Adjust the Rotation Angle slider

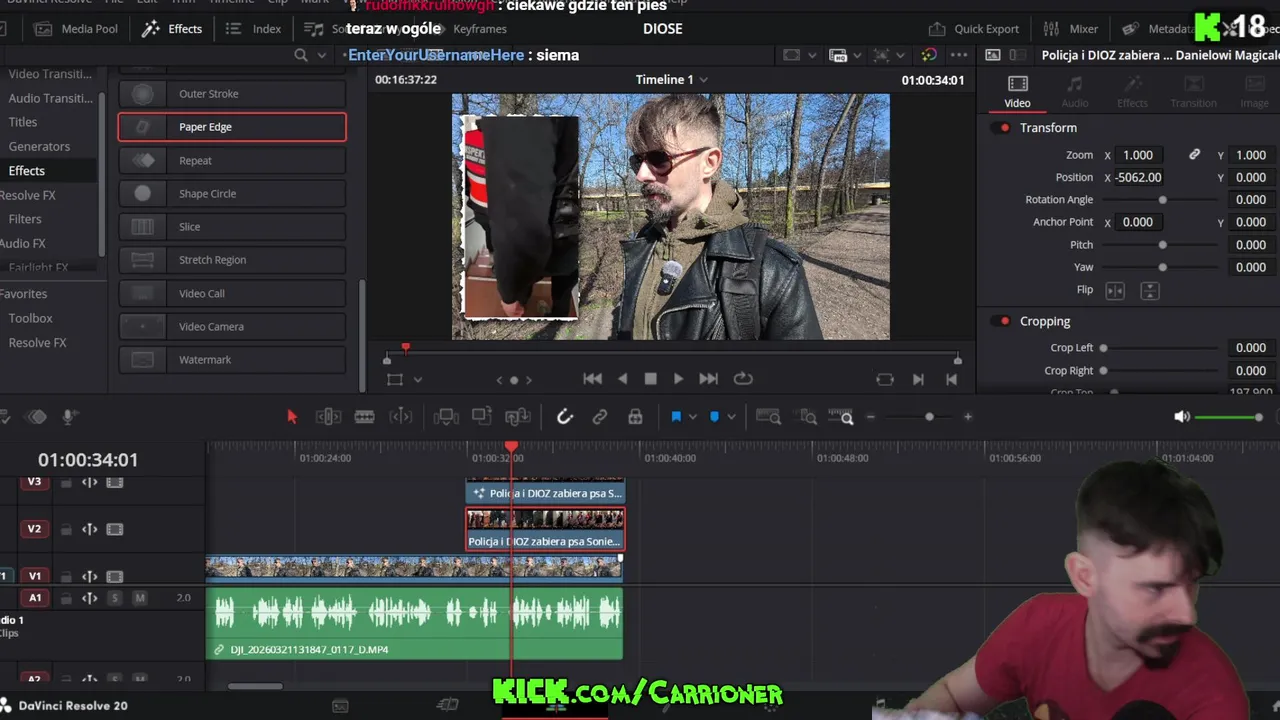pos(1162,200)
